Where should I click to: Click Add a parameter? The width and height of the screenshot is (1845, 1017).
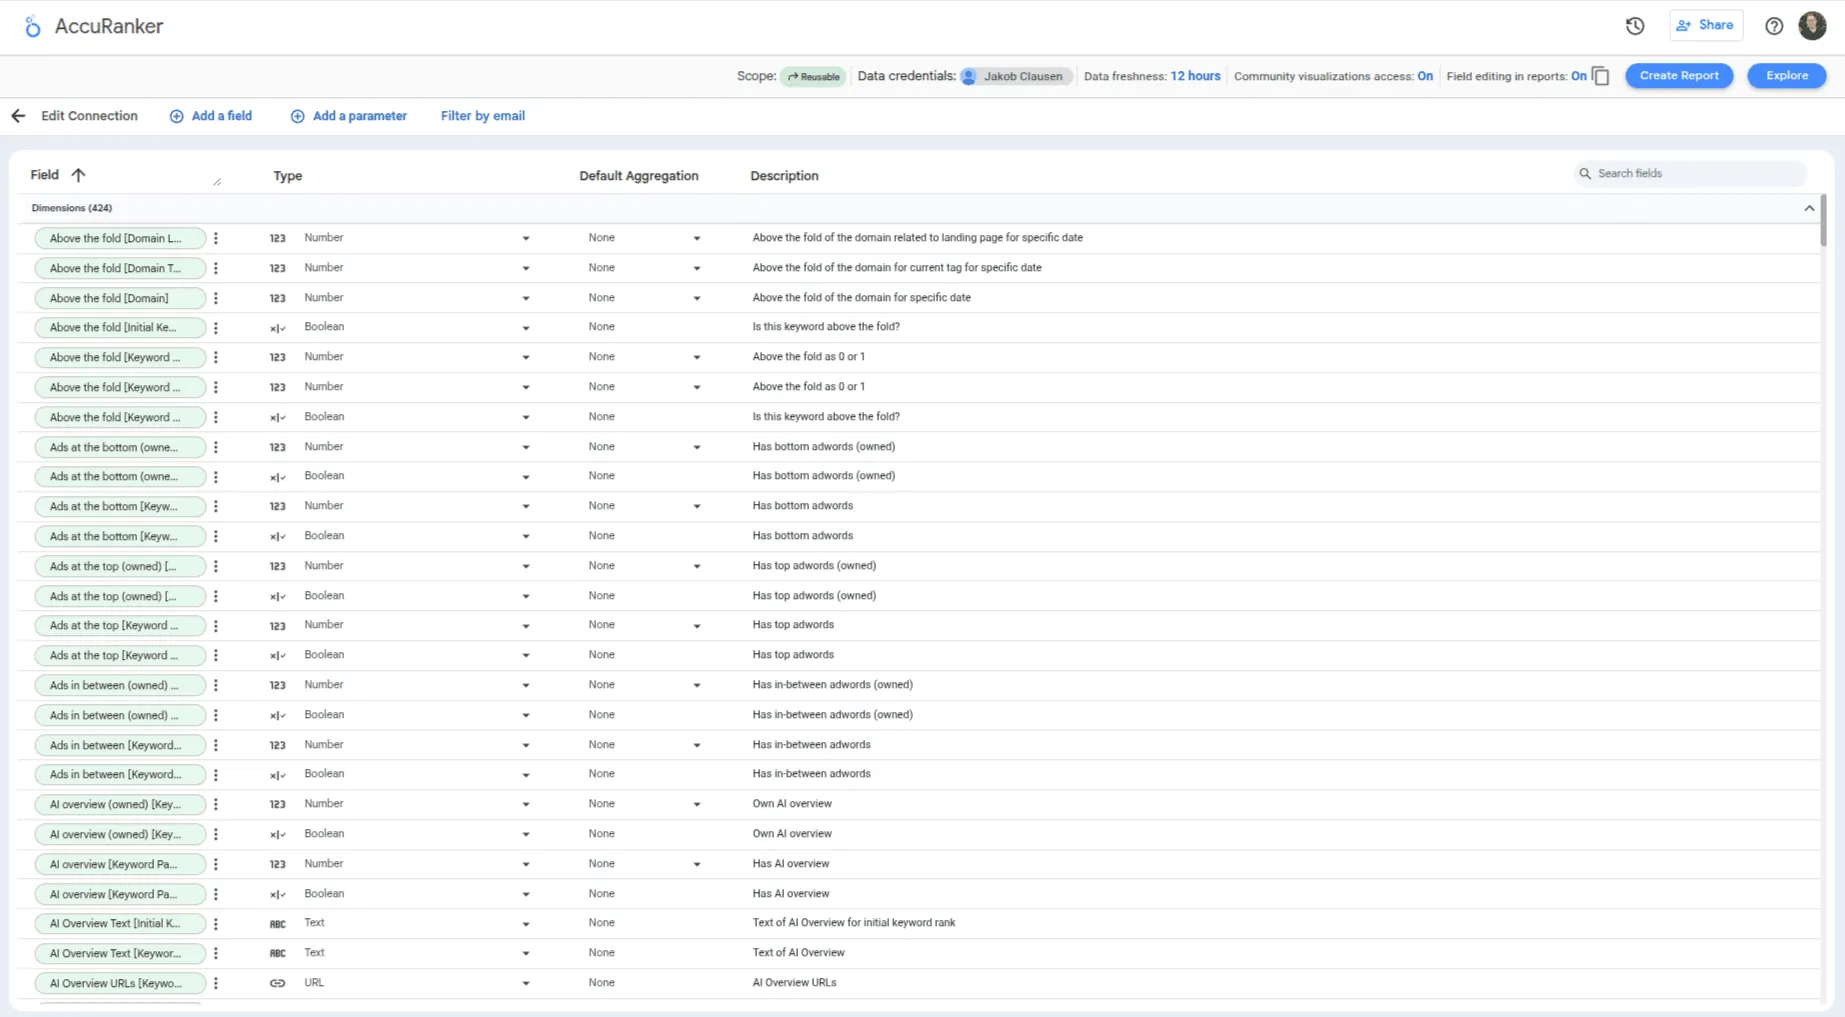349,116
